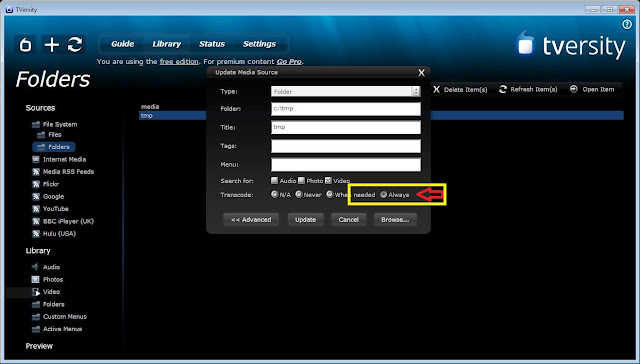Enable the Photo search checkbox
The height and width of the screenshot is (364, 640).
[x=301, y=180]
